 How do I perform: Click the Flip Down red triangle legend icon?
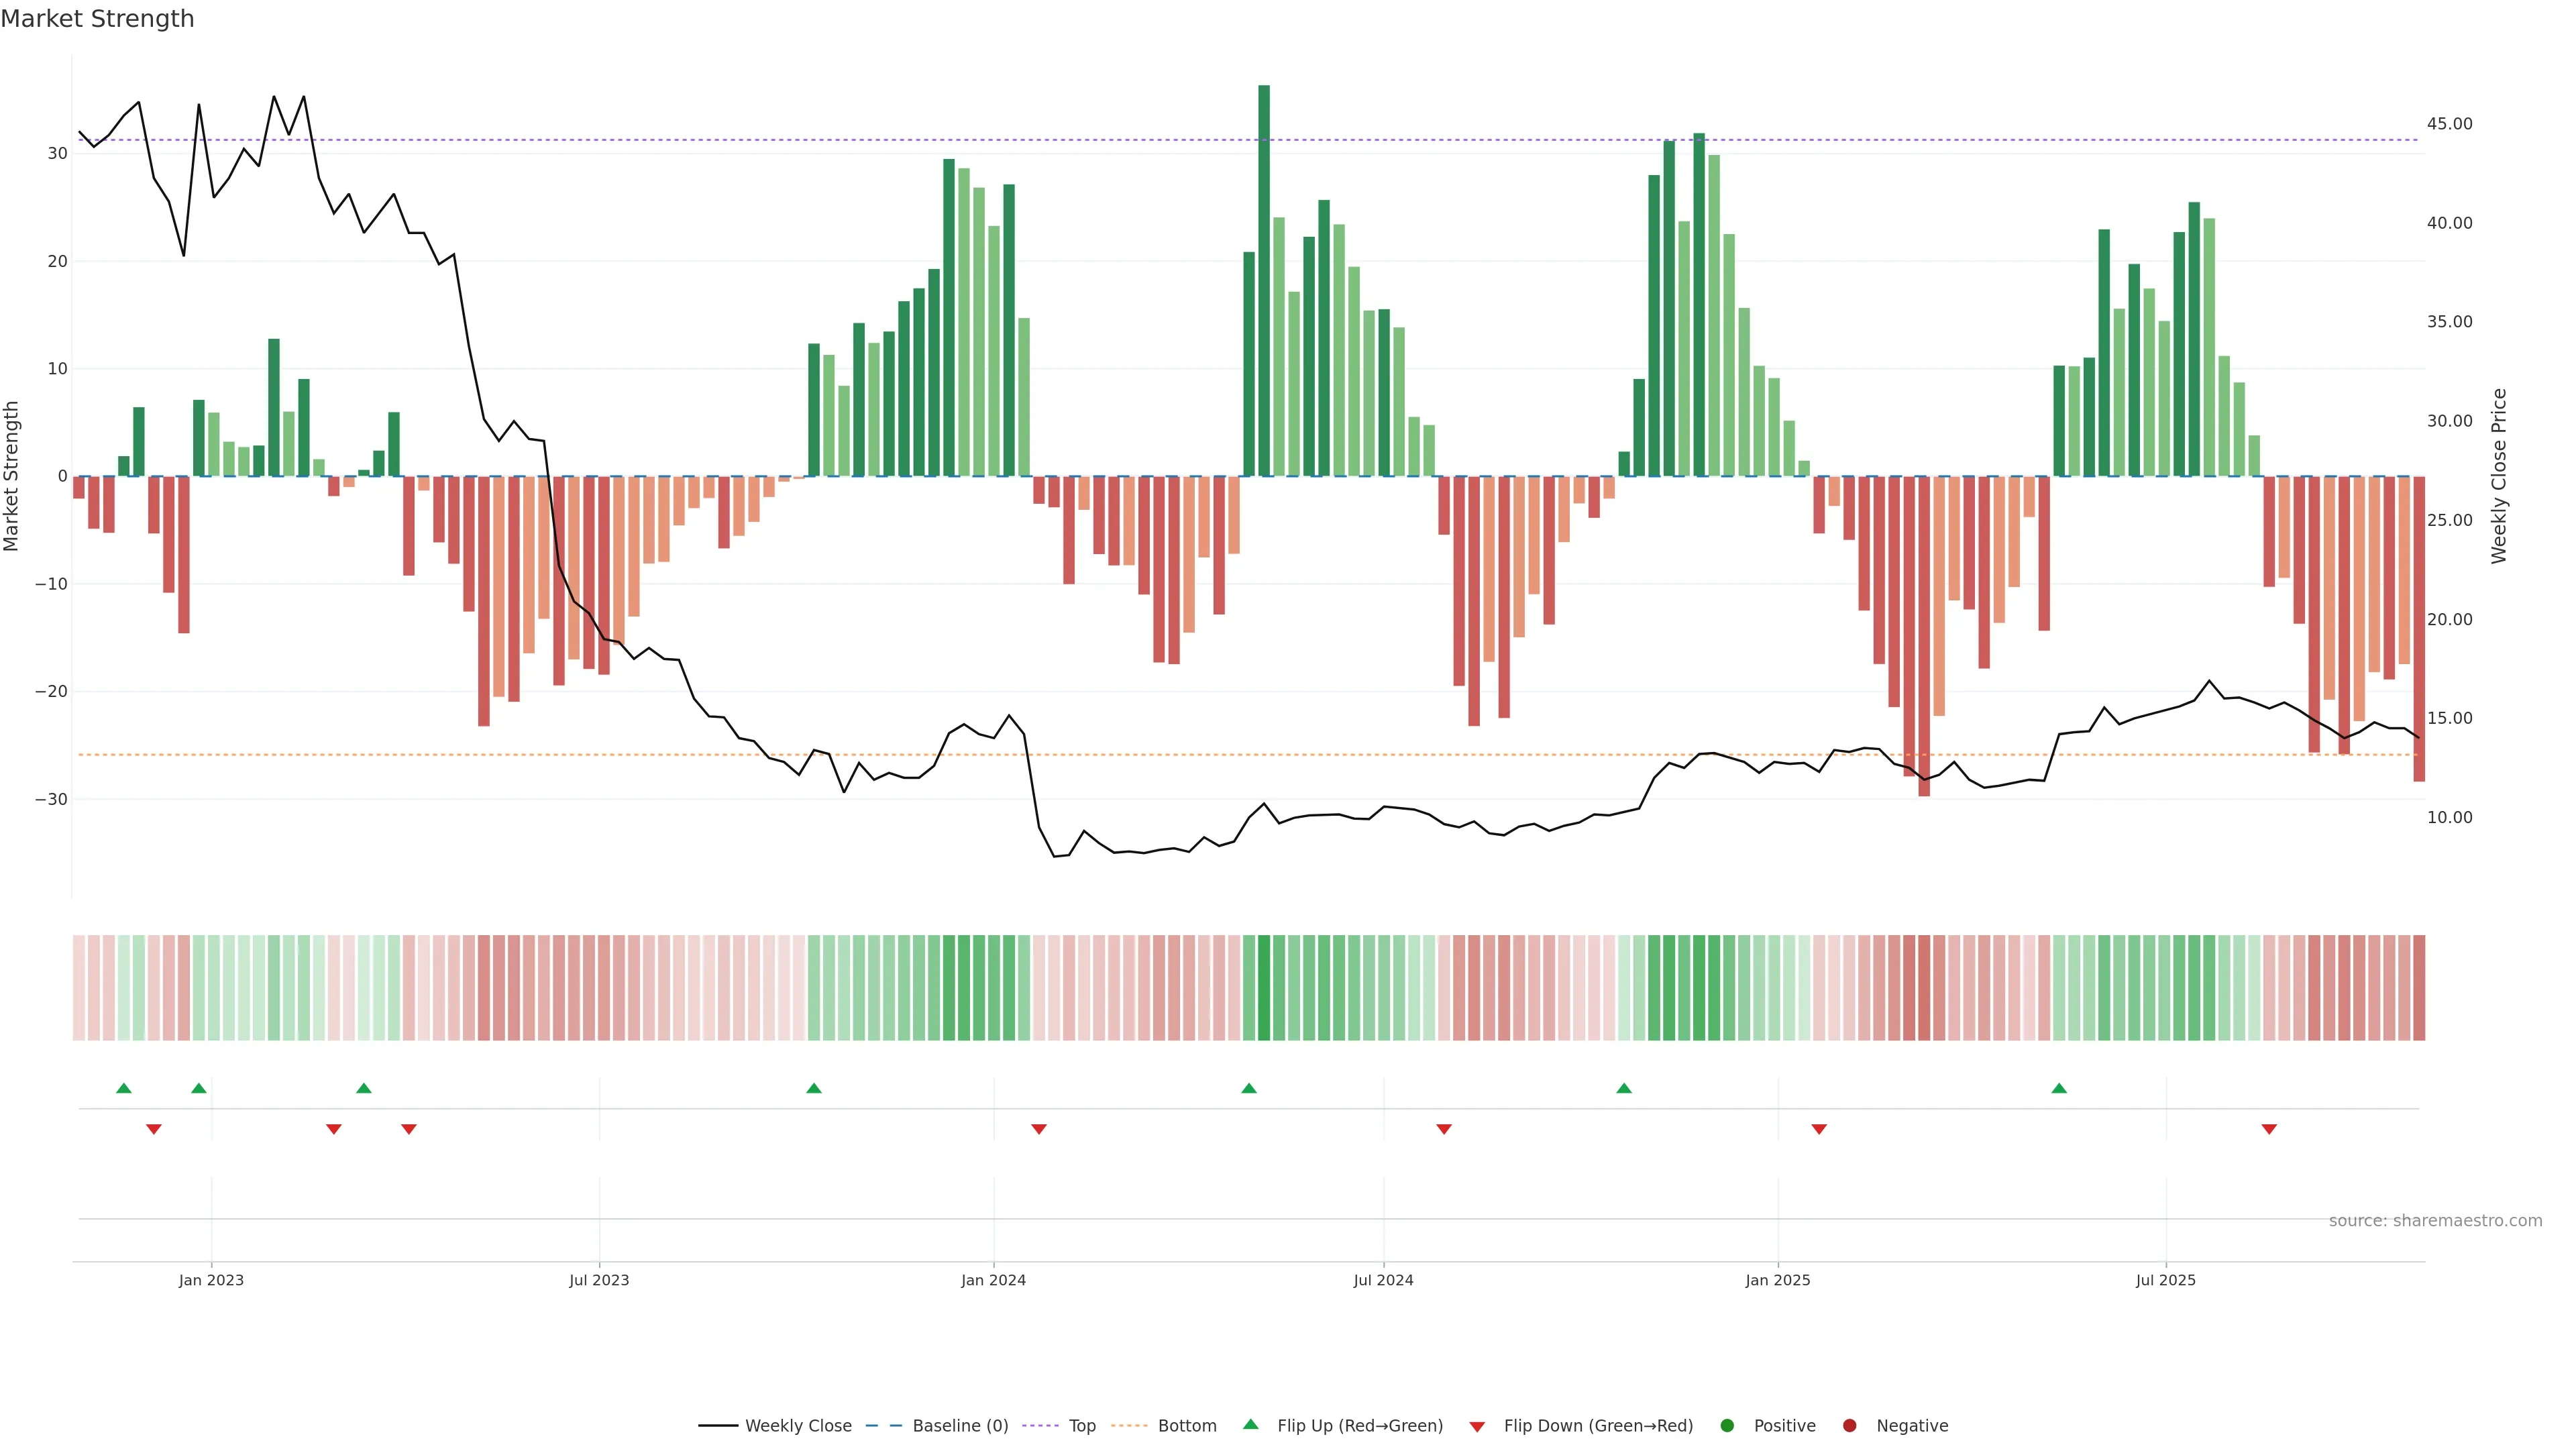[x=1477, y=1427]
